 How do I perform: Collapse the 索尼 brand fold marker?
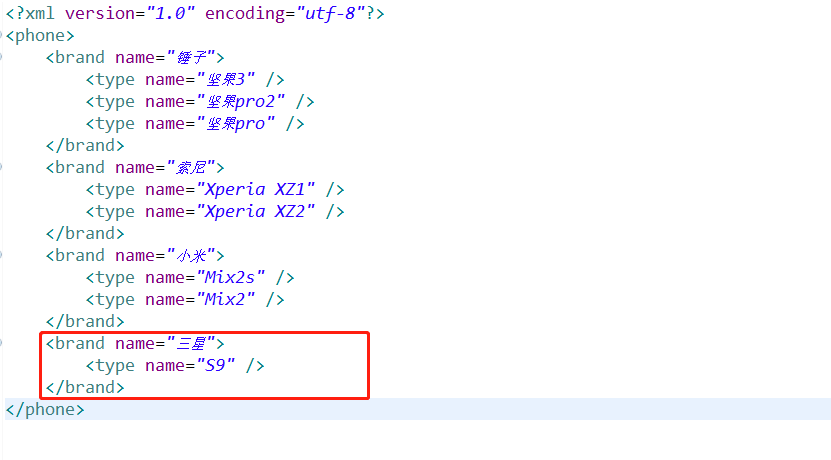(x=1, y=167)
